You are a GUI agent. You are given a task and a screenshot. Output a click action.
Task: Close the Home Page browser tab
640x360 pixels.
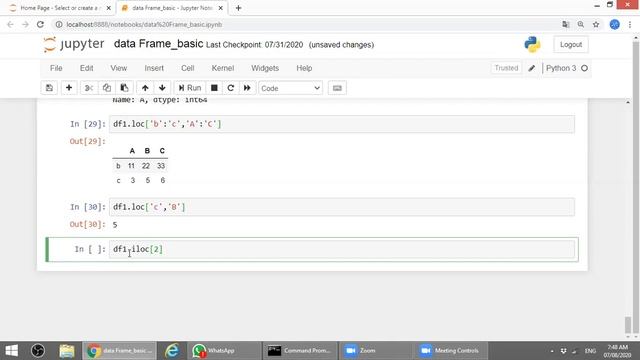click(109, 8)
